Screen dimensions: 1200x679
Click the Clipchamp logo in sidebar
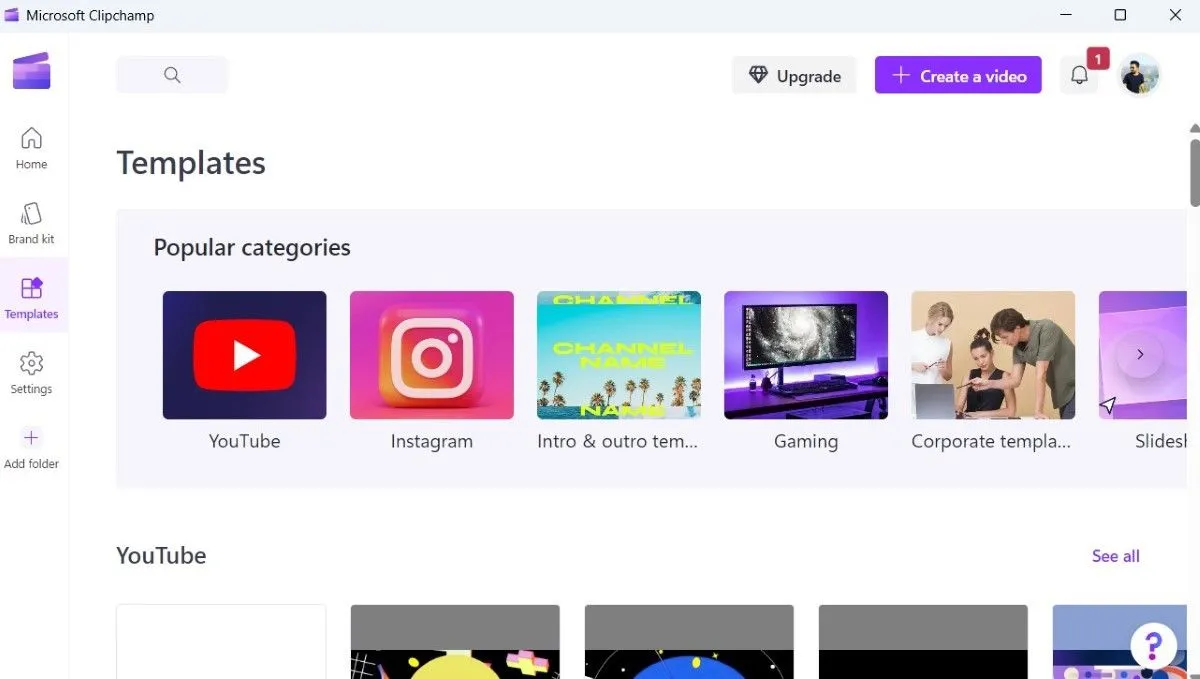pyautogui.click(x=31, y=71)
